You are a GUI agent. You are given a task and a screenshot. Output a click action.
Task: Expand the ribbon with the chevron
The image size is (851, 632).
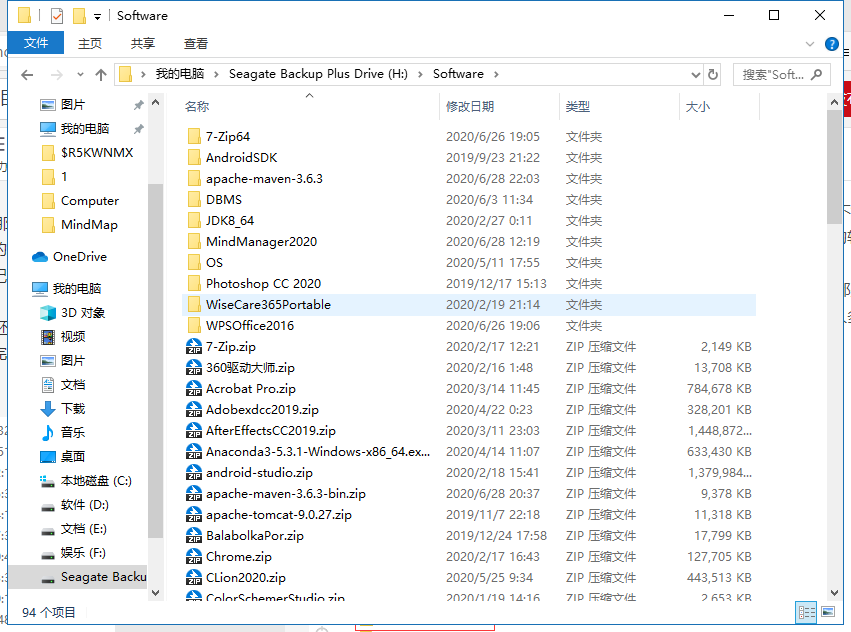pos(810,44)
